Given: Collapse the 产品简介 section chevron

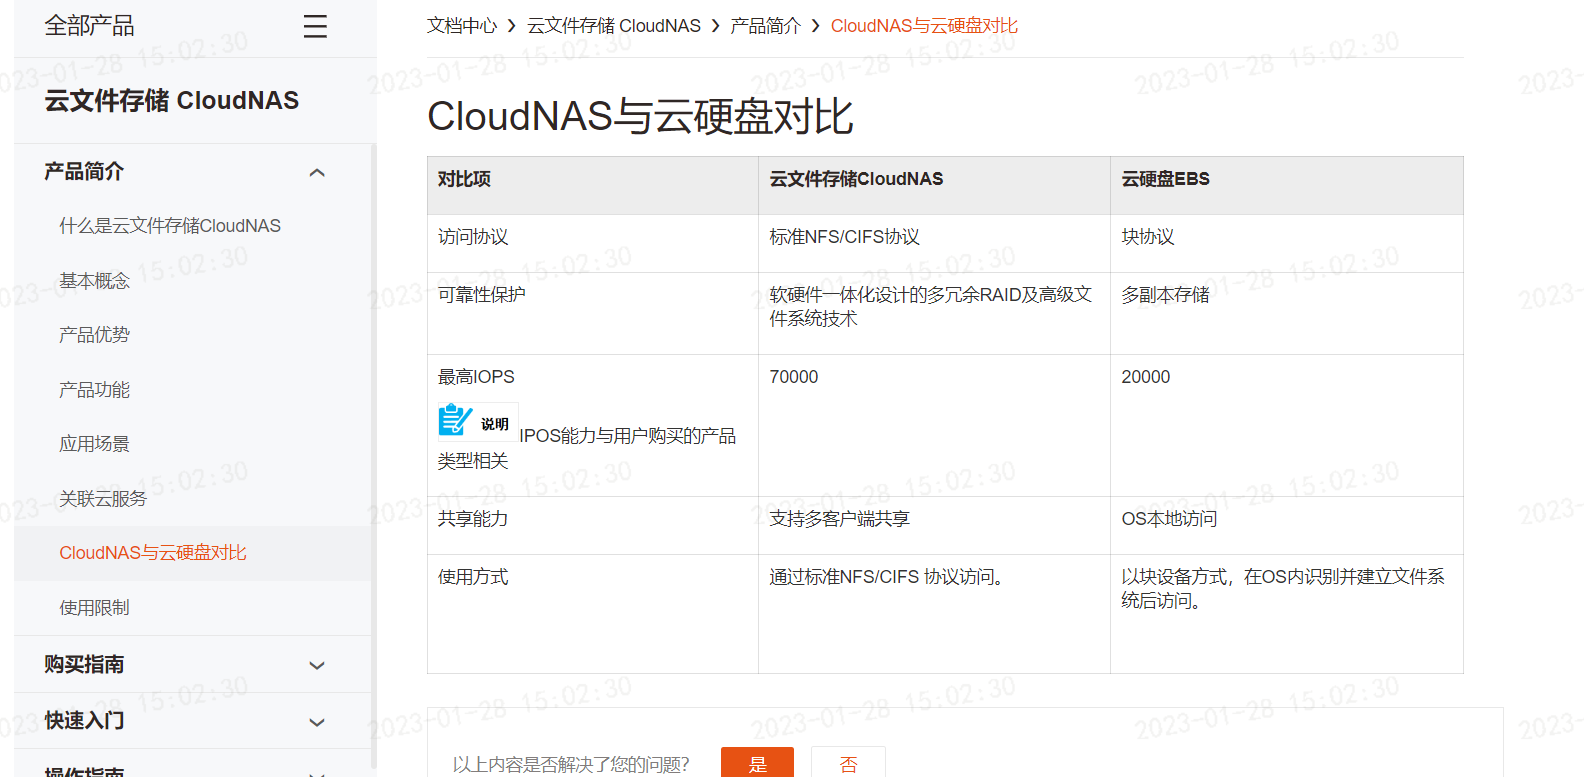Looking at the screenshot, I should pyautogui.click(x=317, y=173).
